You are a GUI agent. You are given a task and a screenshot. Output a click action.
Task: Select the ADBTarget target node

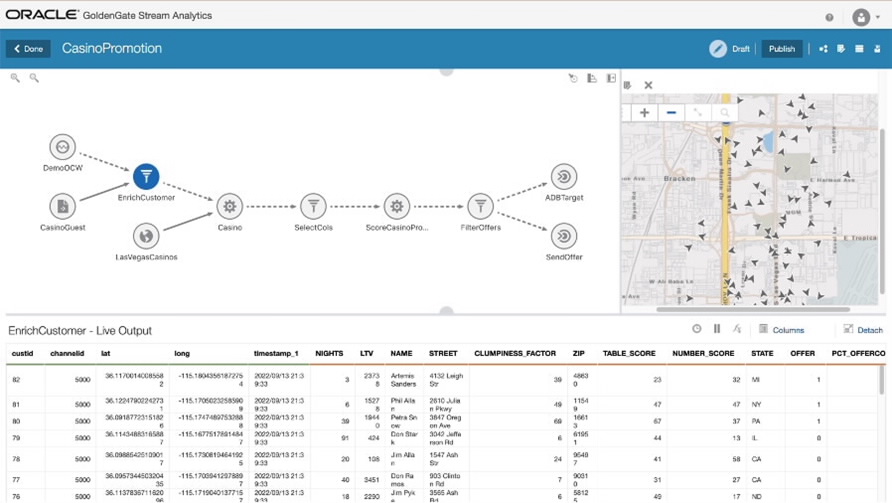[564, 176]
